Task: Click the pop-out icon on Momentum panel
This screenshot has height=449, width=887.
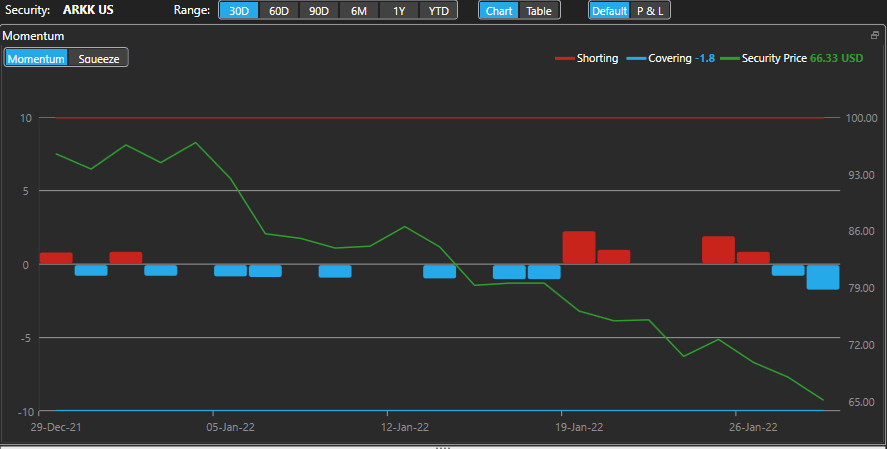Action: (875, 35)
